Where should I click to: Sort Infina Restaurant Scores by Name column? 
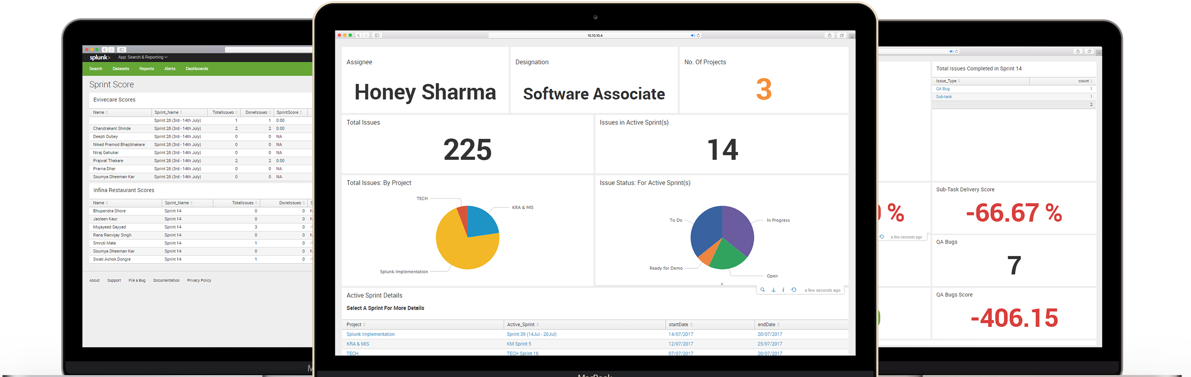[126, 203]
